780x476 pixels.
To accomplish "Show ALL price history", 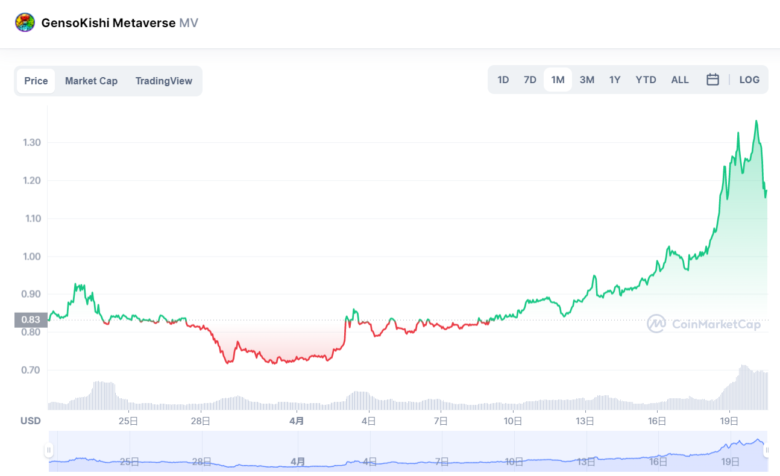I will pos(680,80).
